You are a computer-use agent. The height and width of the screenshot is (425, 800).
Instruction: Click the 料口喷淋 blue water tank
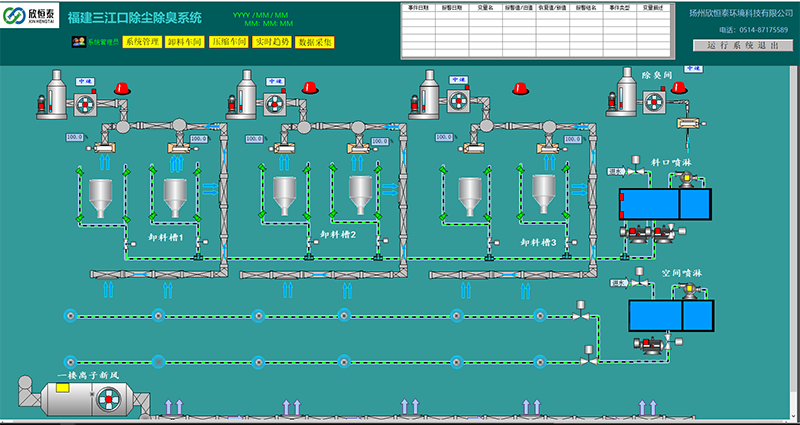point(665,204)
